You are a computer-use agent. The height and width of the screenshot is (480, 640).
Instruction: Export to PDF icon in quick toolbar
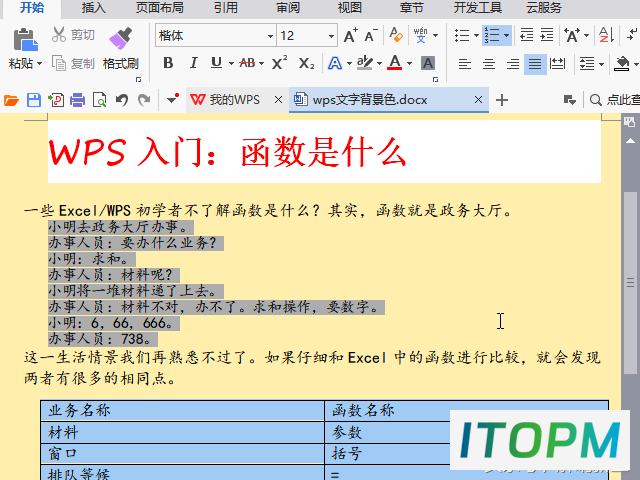(56, 100)
